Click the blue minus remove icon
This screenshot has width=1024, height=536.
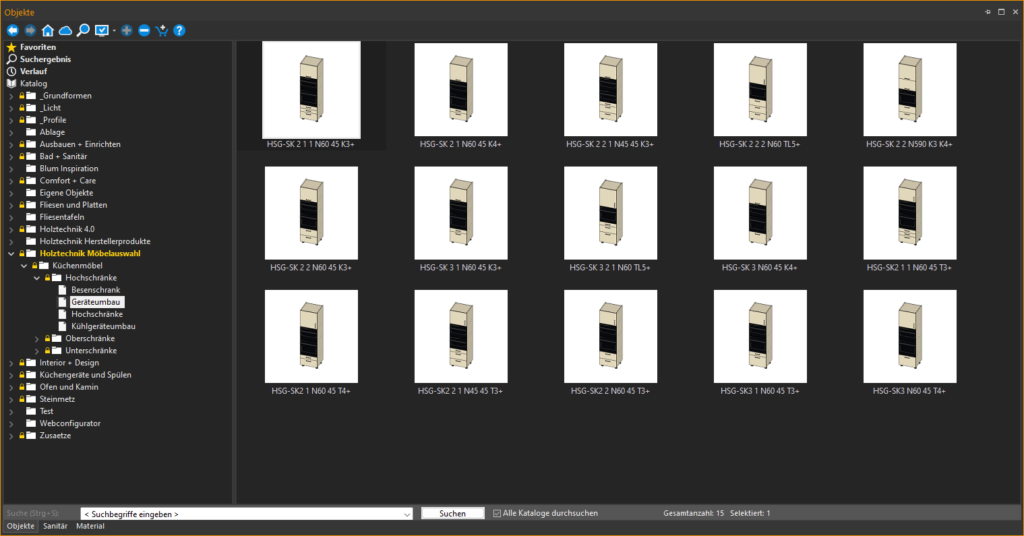[x=144, y=31]
